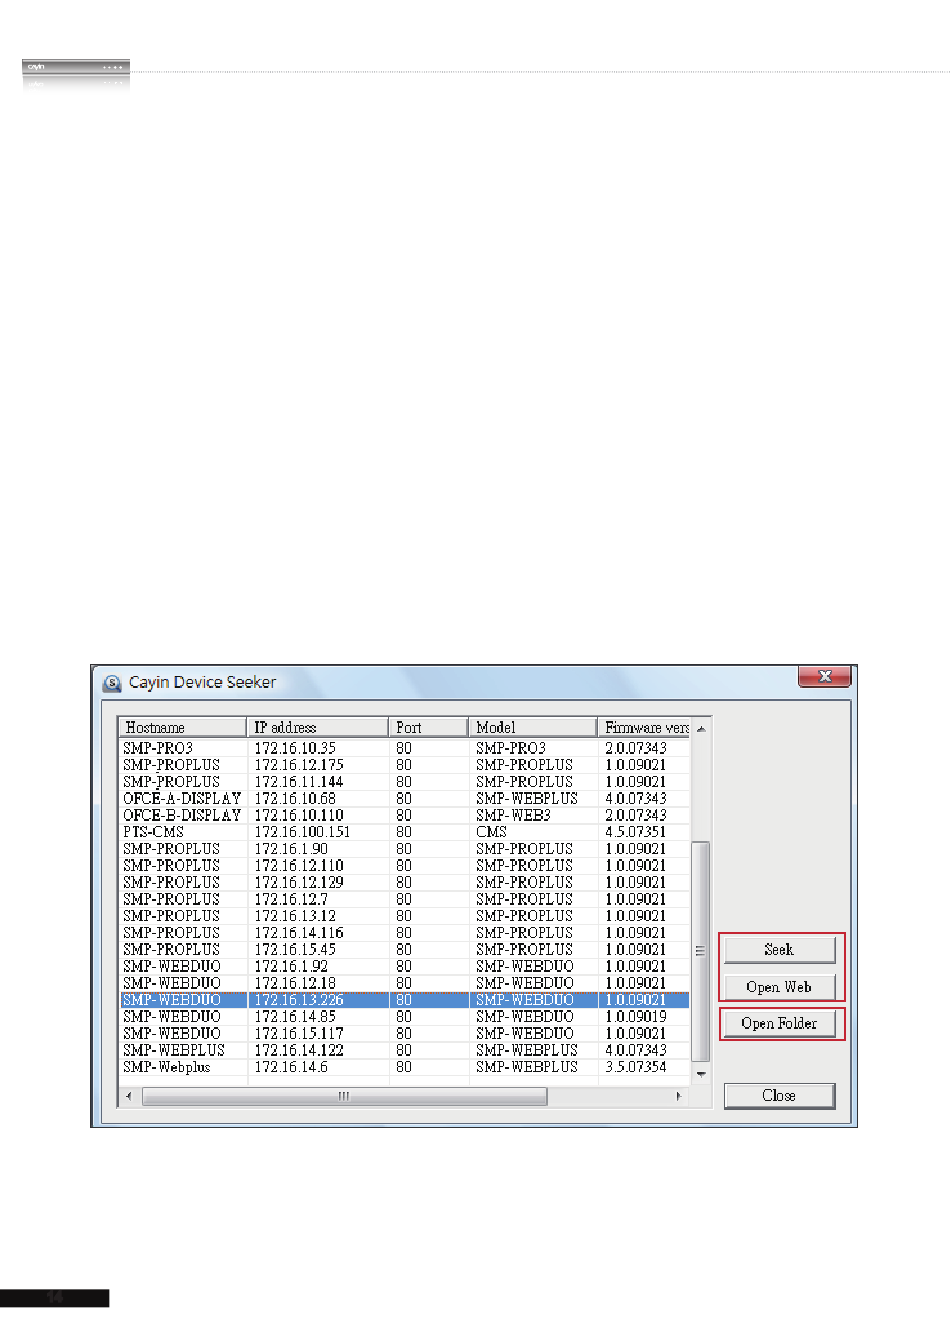The width and height of the screenshot is (950, 1344).
Task: Select the OFCE-B-DISPLAY row
Action: tap(404, 815)
